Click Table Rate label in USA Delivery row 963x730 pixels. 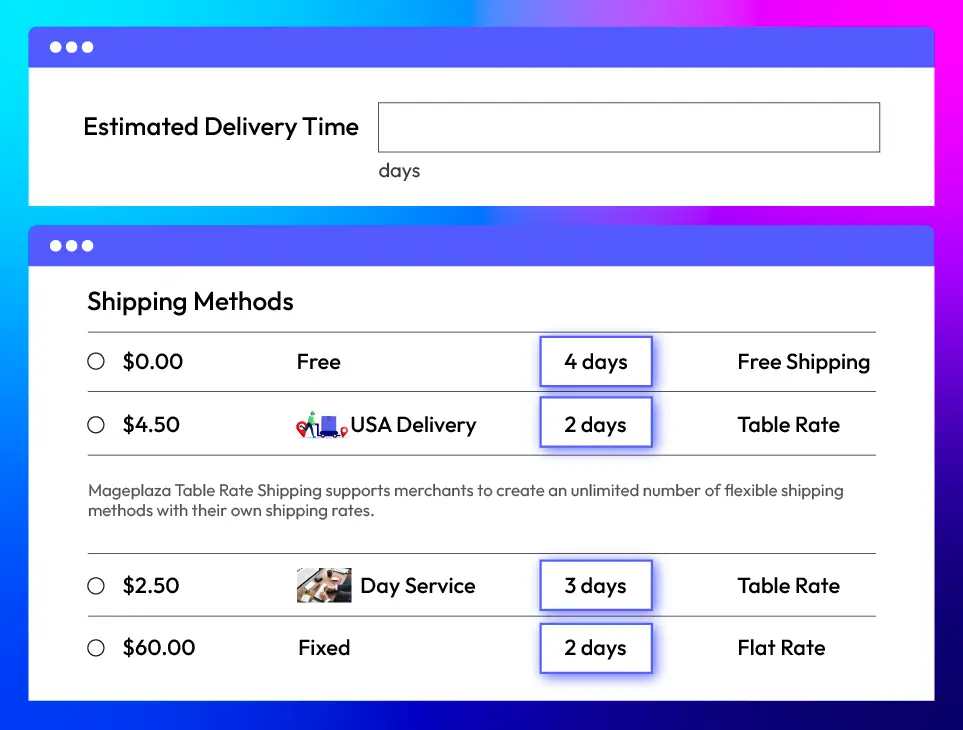click(789, 425)
